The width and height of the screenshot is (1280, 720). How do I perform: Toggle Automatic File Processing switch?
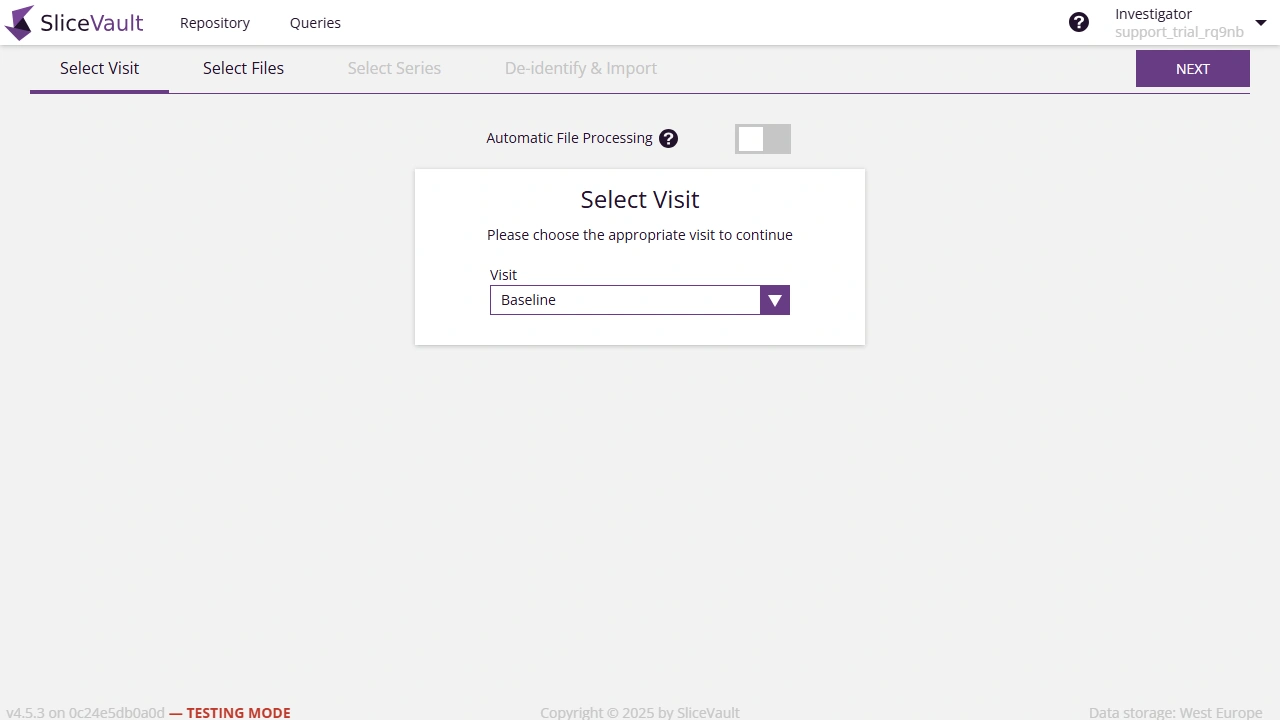(763, 139)
